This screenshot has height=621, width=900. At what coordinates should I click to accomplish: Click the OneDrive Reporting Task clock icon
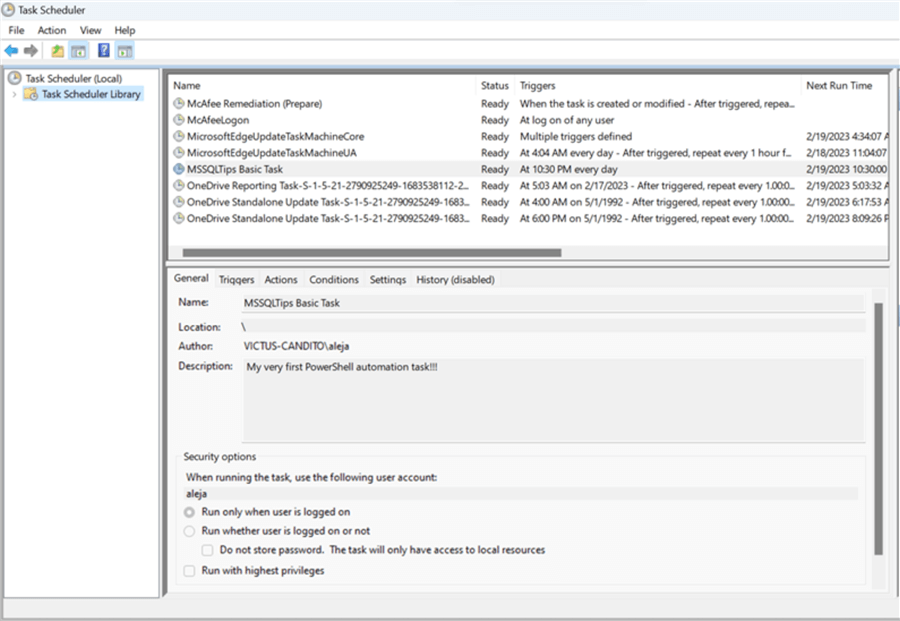[179, 185]
